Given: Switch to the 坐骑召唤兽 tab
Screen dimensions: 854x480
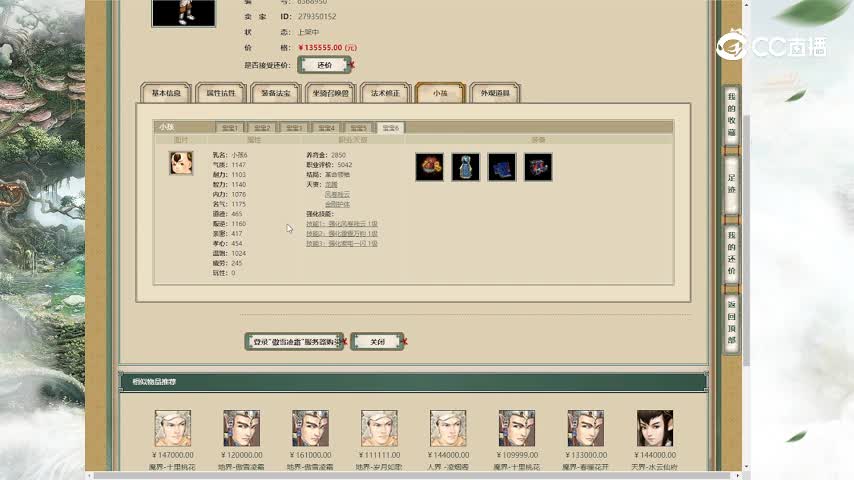Looking at the screenshot, I should [x=331, y=93].
